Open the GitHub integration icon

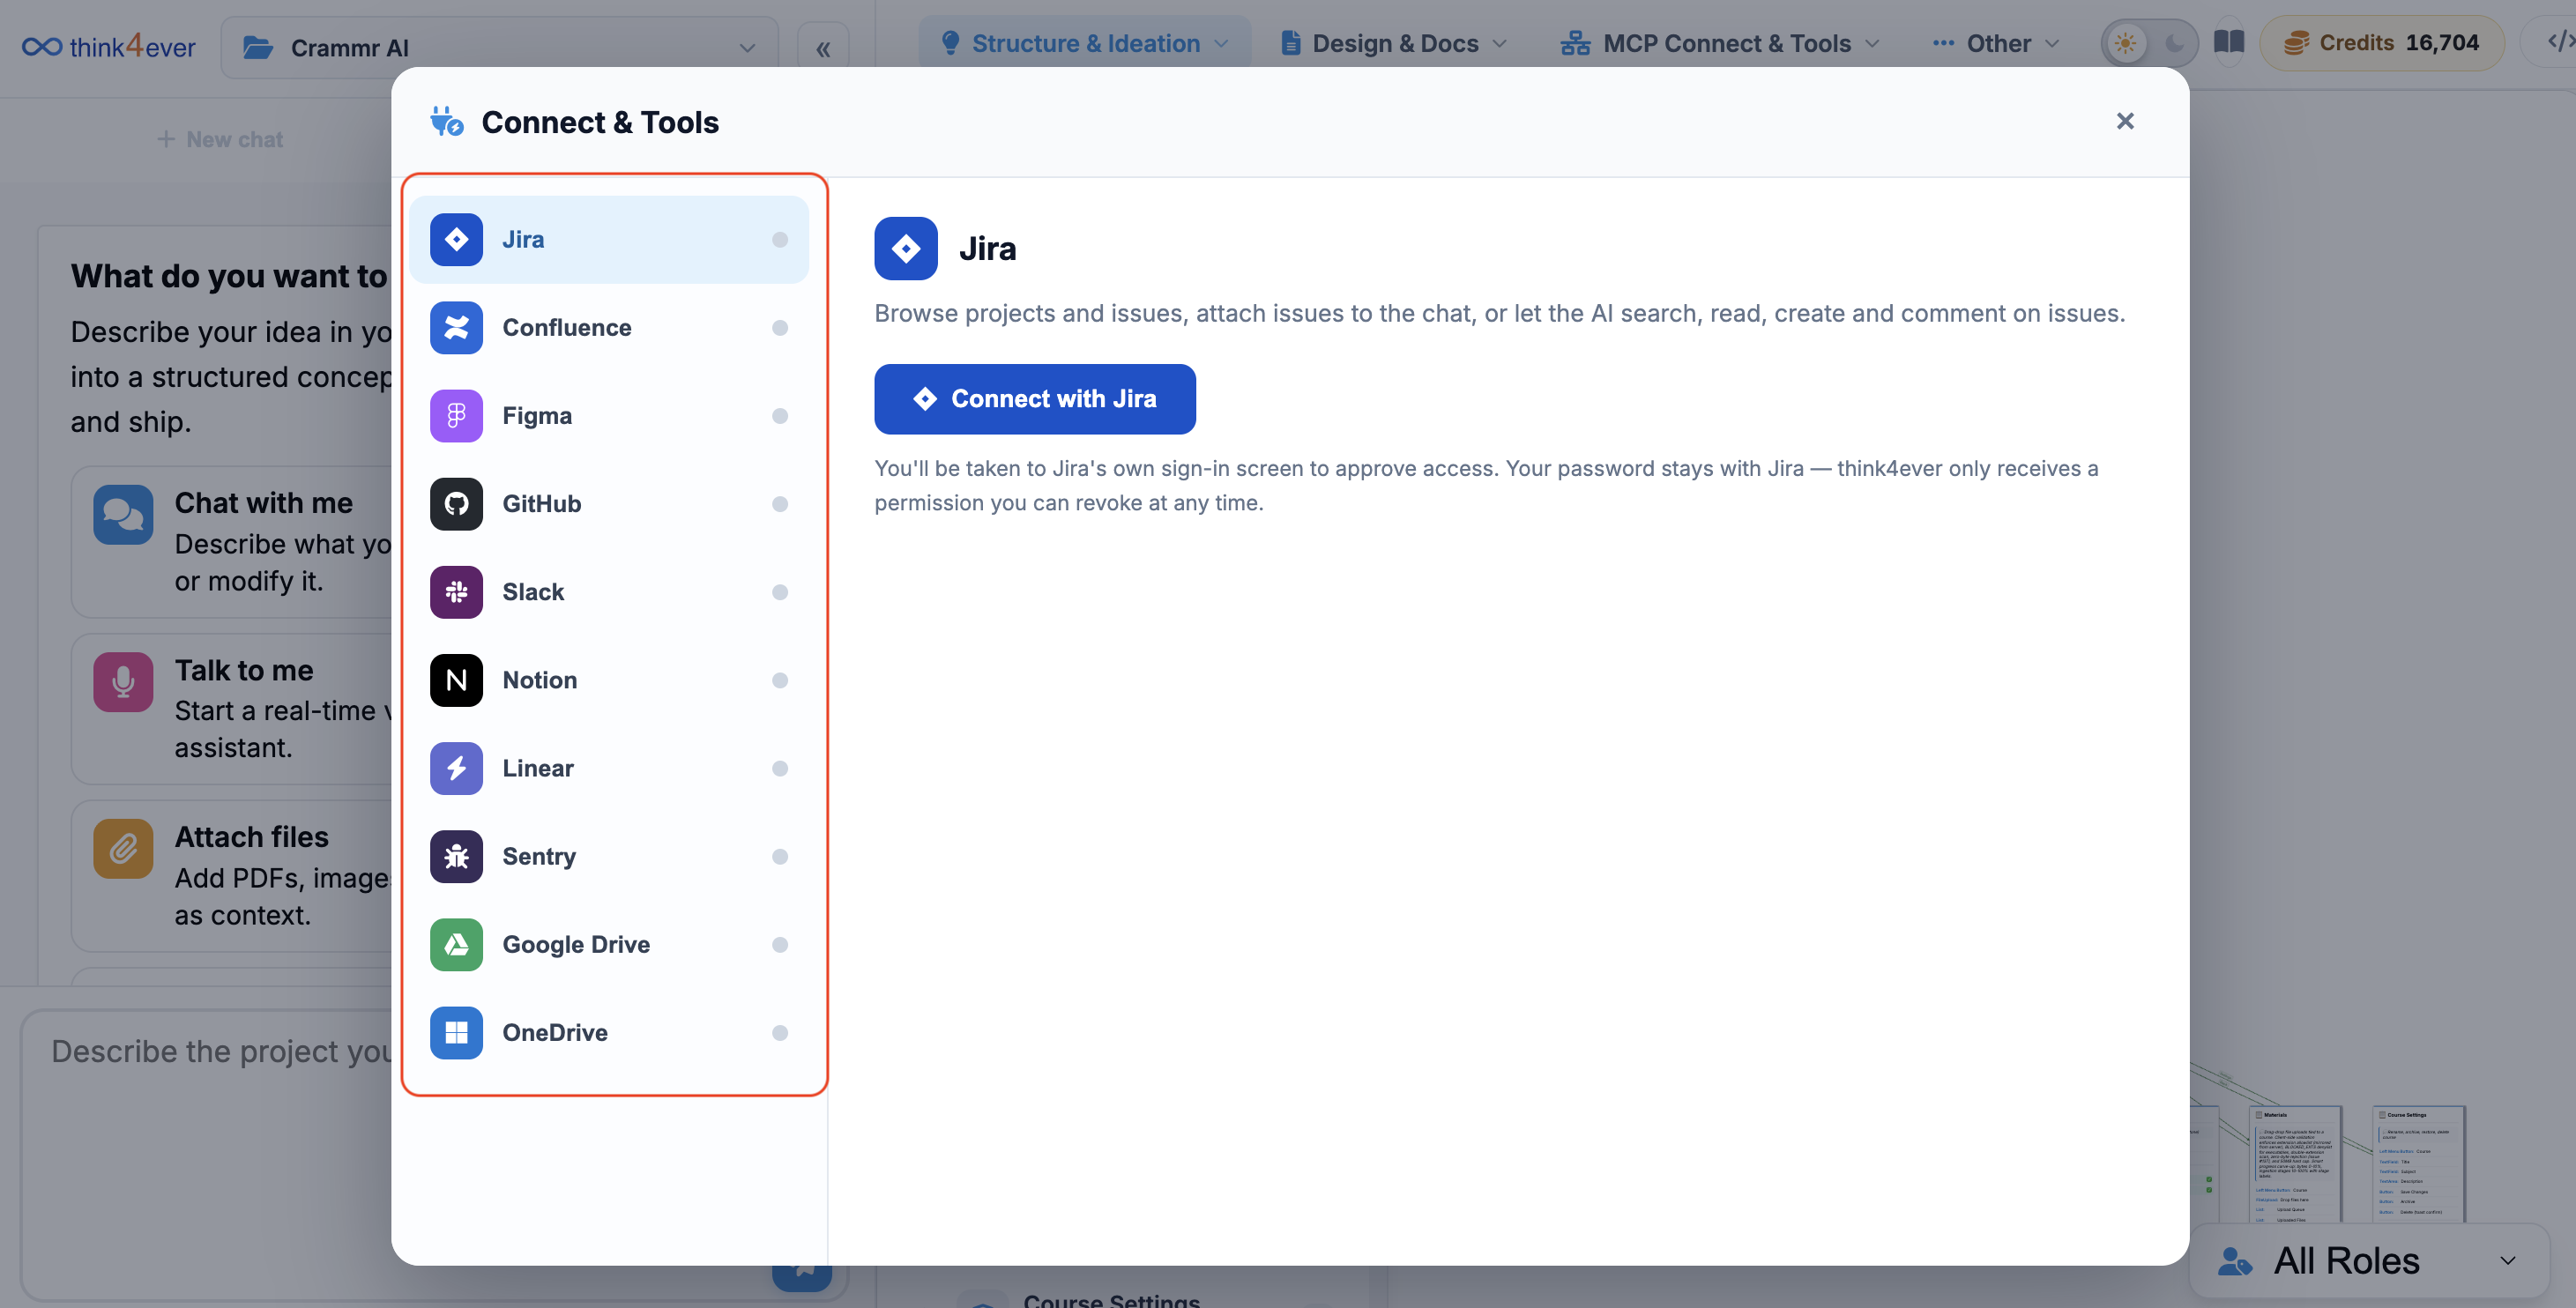click(456, 503)
